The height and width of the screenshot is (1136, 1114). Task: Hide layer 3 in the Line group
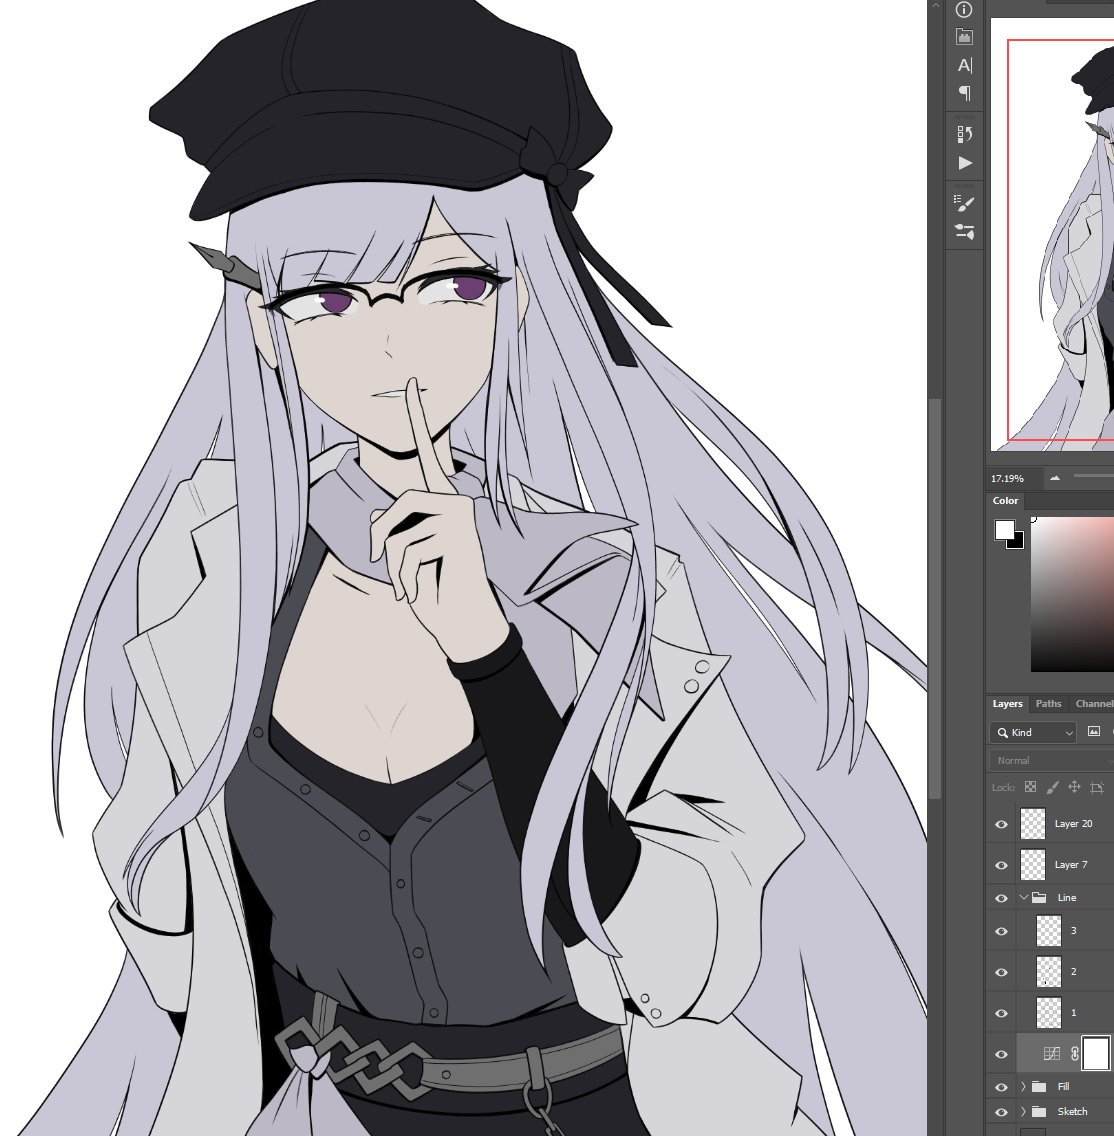pyautogui.click(x=1002, y=932)
